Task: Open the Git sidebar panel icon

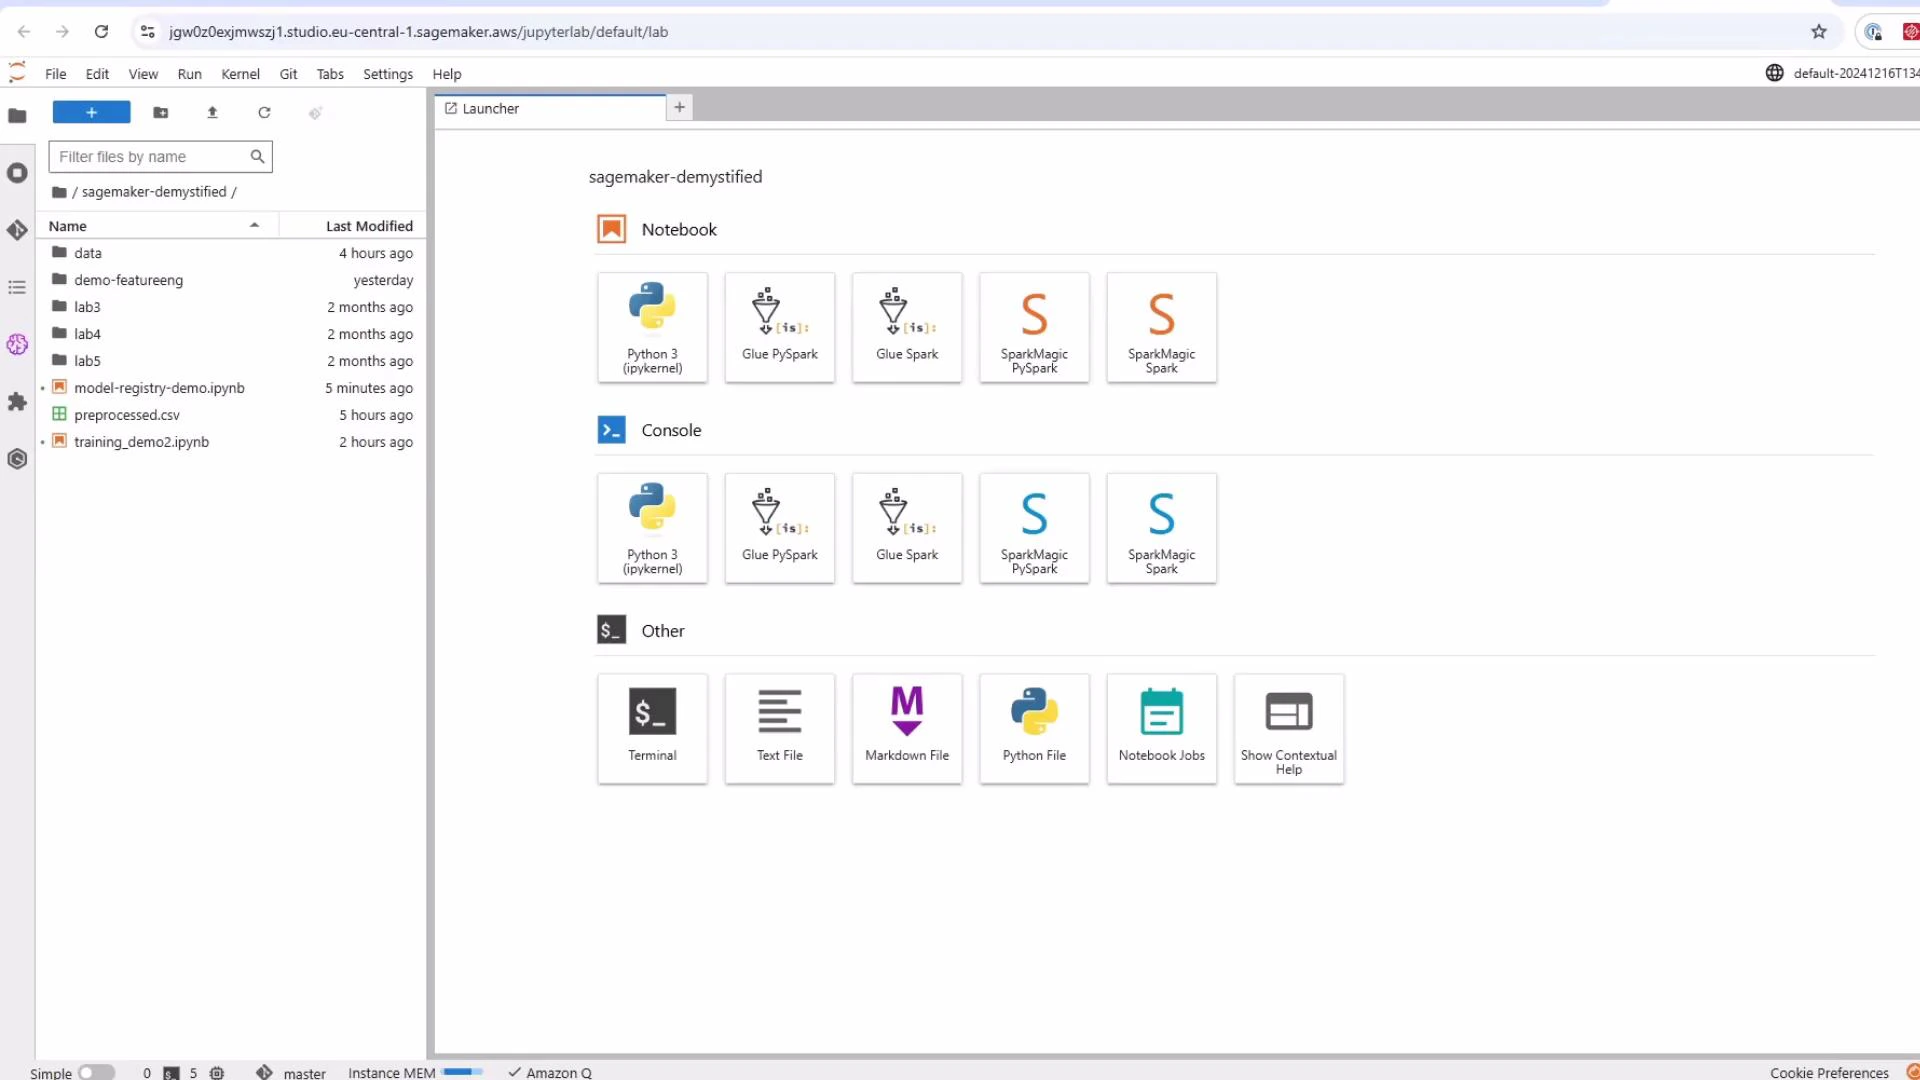Action: 17,230
